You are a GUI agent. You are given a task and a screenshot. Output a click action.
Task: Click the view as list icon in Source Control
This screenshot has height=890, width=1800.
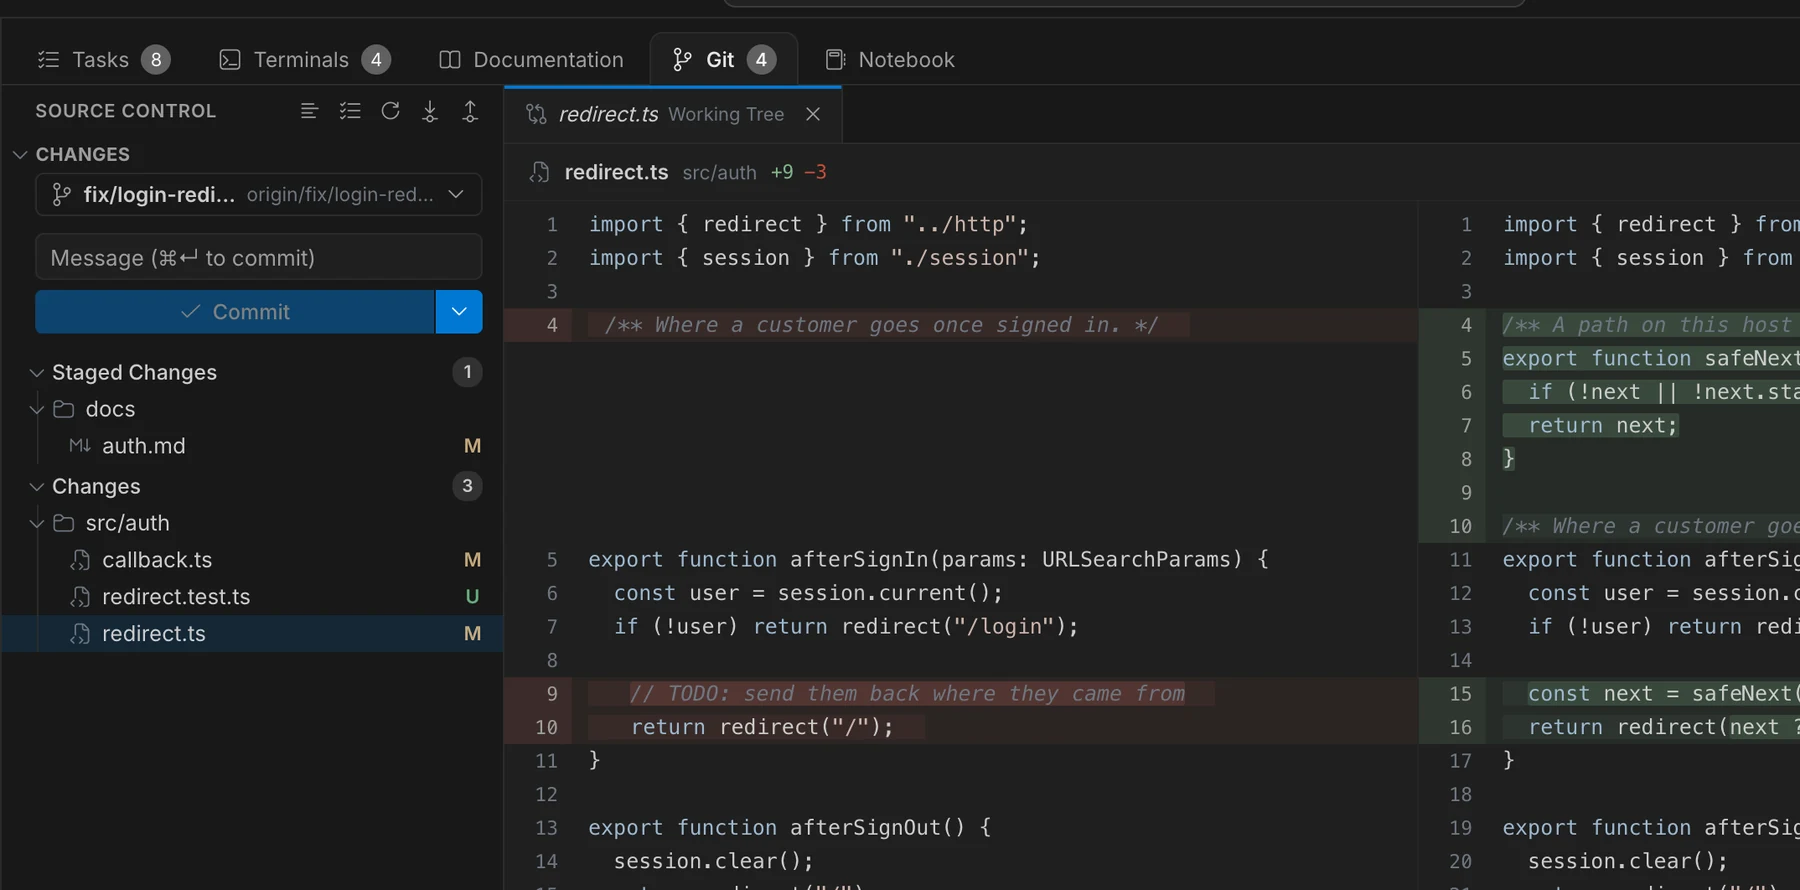pos(309,111)
